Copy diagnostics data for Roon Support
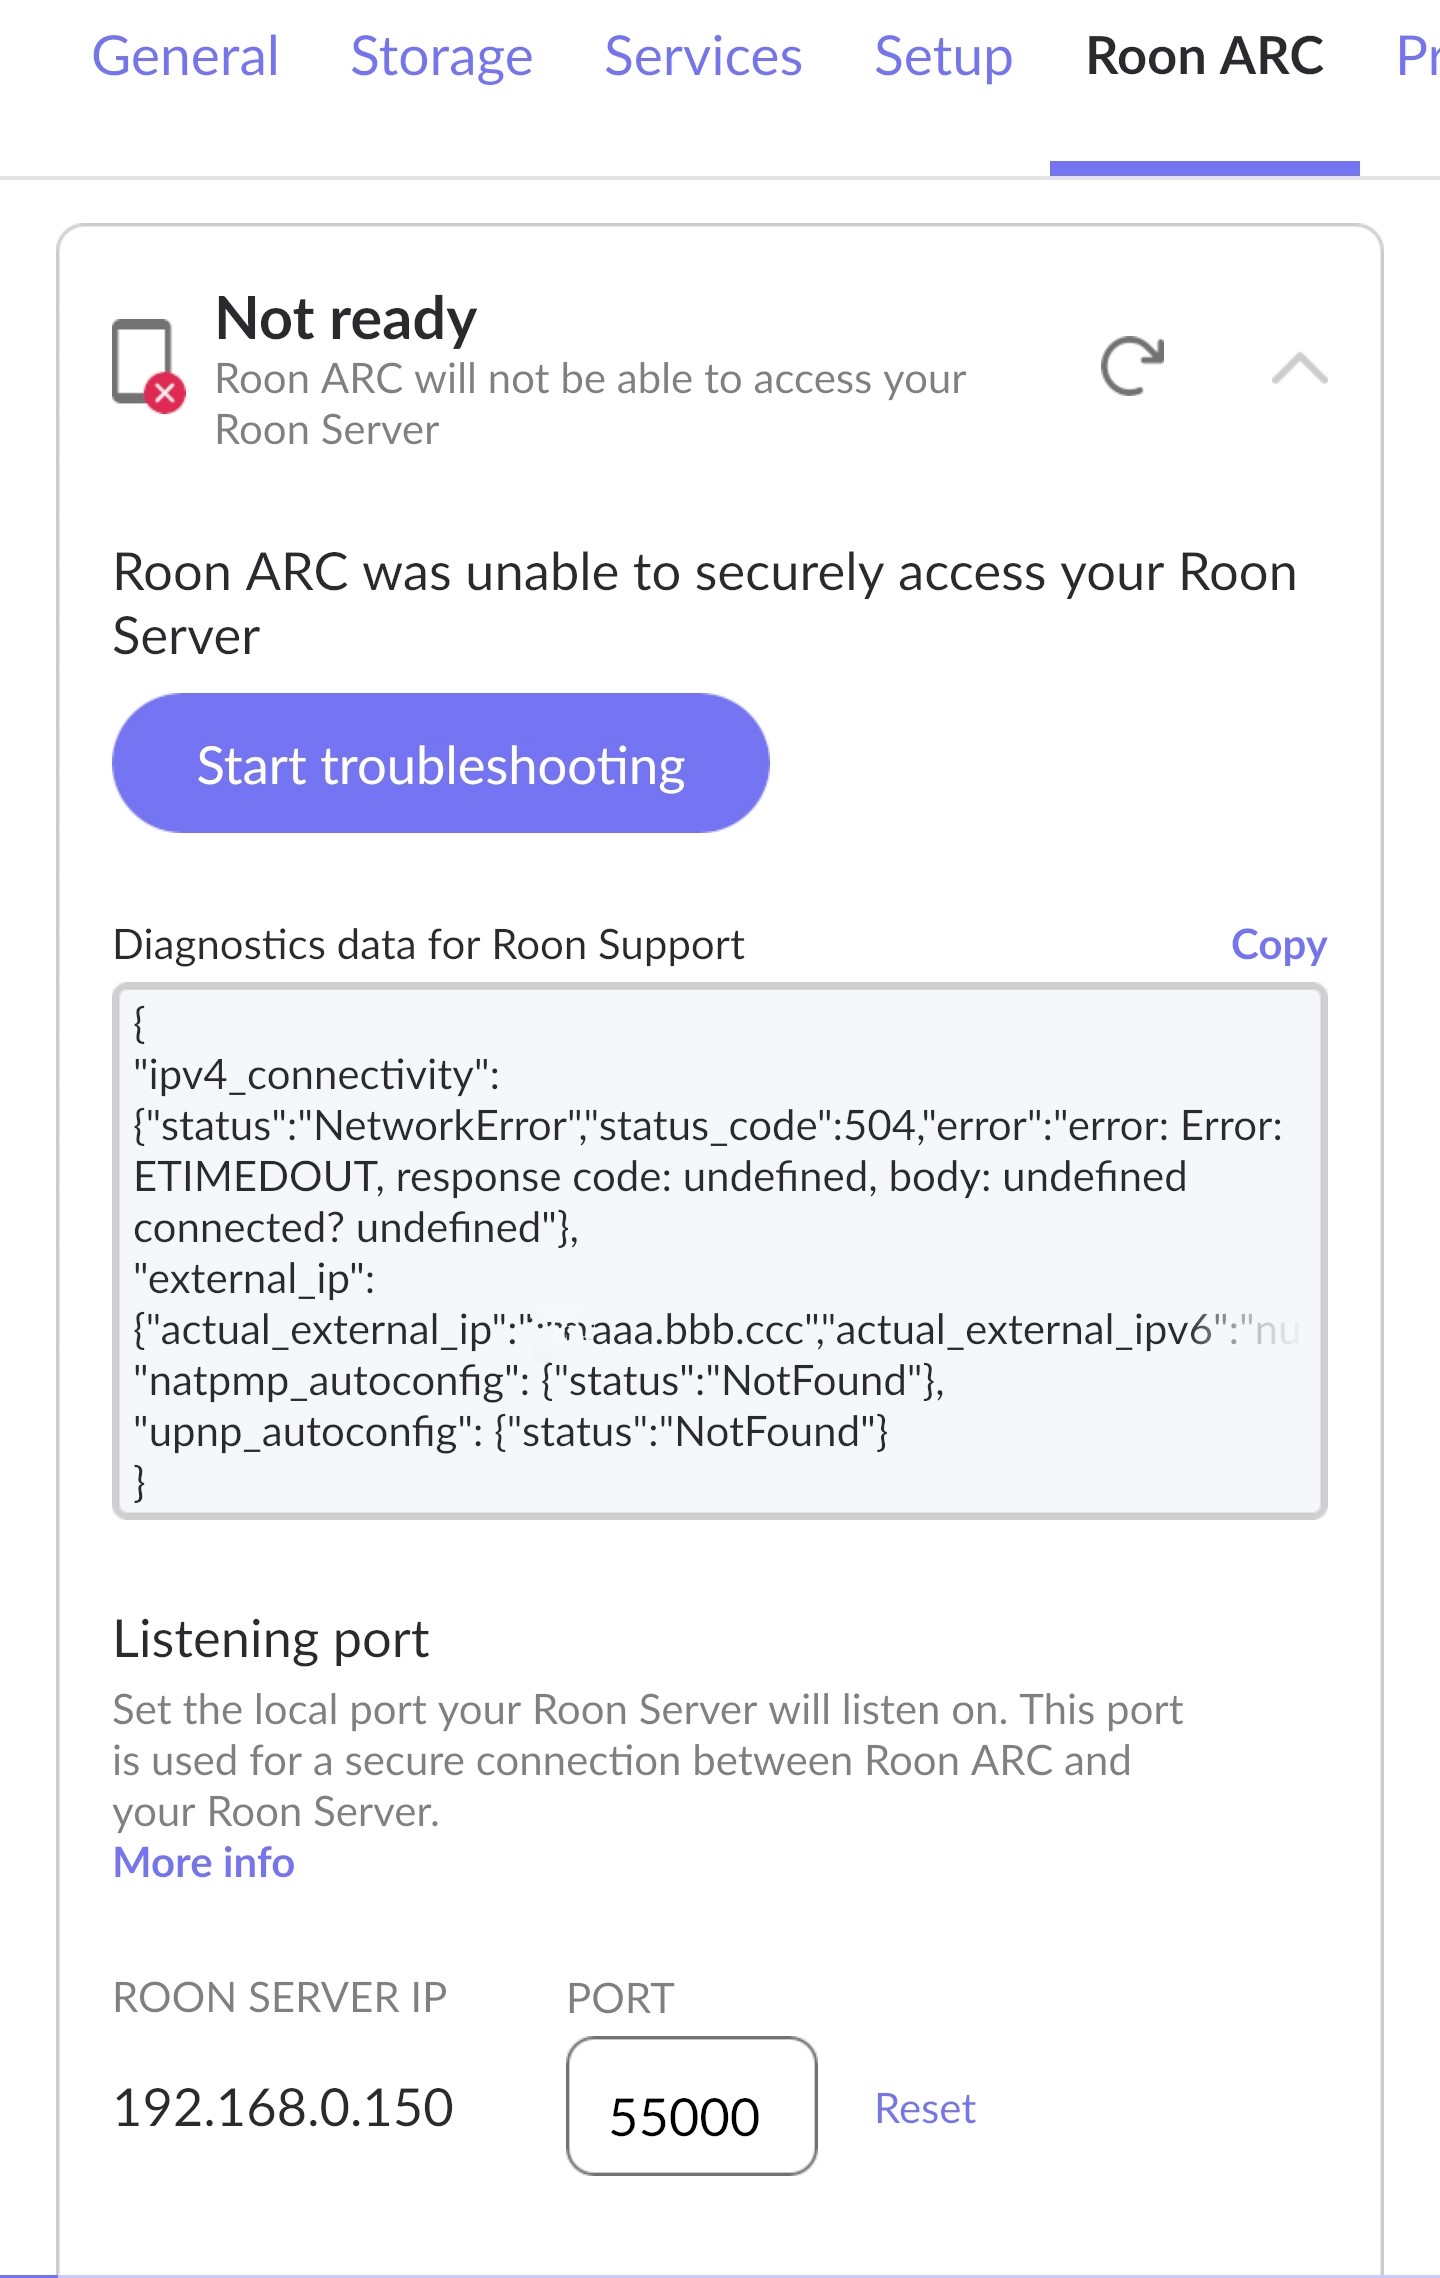The width and height of the screenshot is (1440, 2278). (1278, 944)
